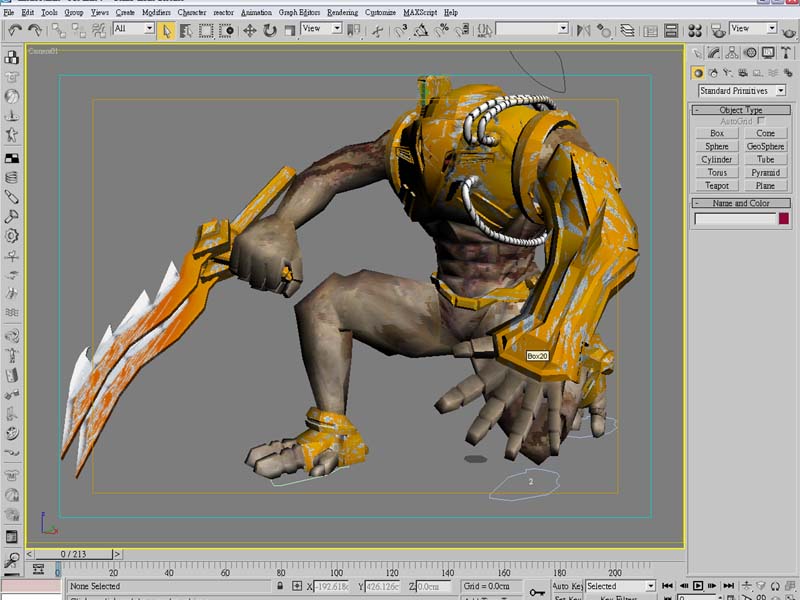Switch to the Display command panel tab
This screenshot has width=800, height=600.
tap(768, 53)
